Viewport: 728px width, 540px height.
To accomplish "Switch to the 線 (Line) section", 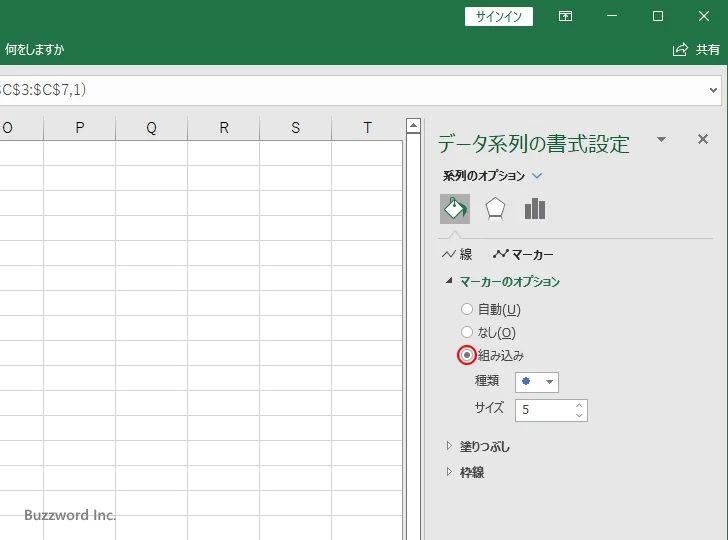I will pos(457,254).
